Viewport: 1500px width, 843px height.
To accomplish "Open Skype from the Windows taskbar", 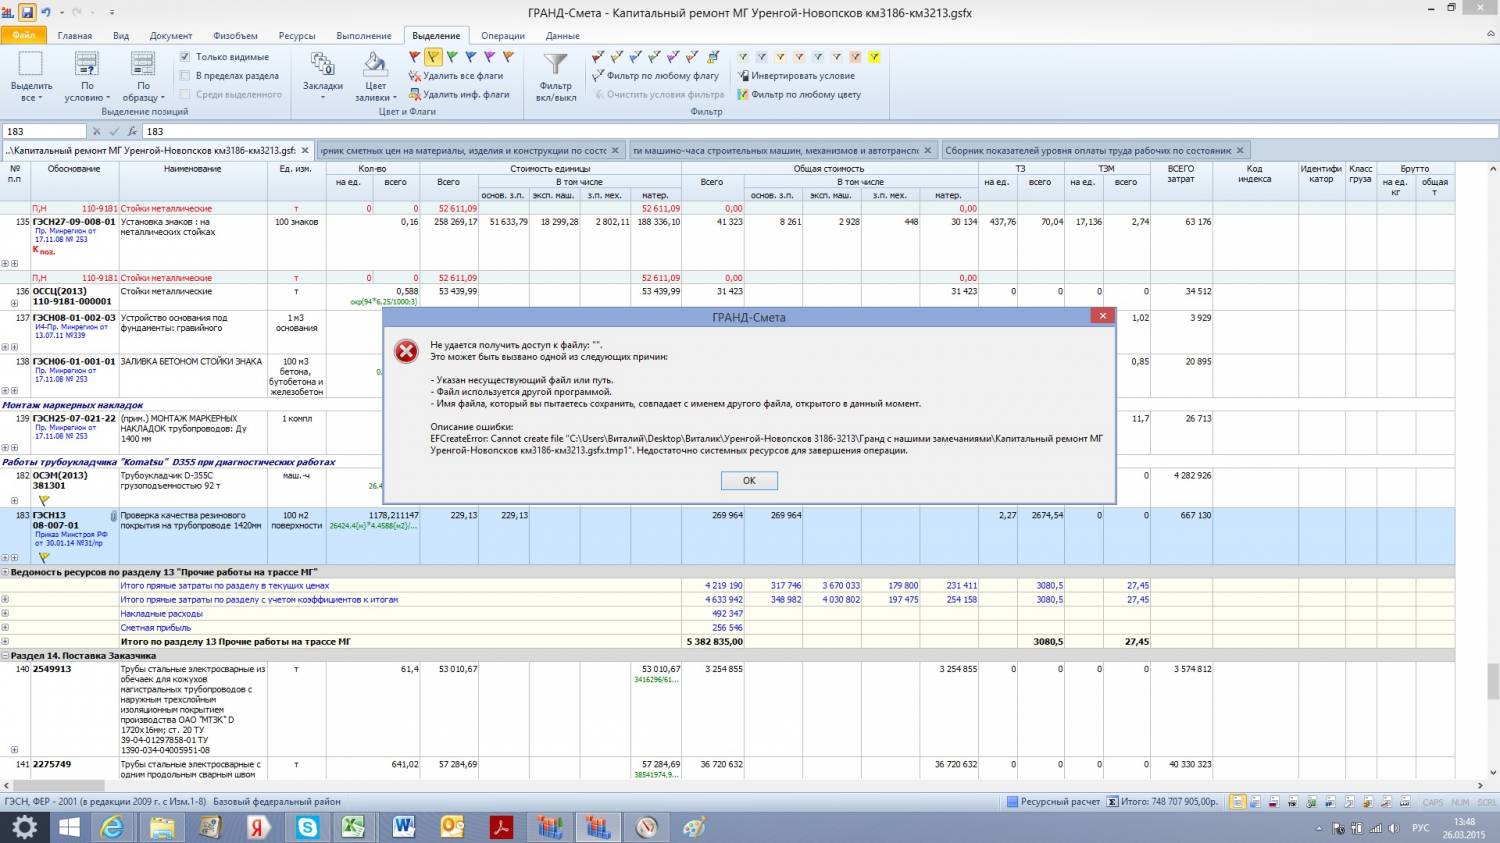I will click(307, 827).
